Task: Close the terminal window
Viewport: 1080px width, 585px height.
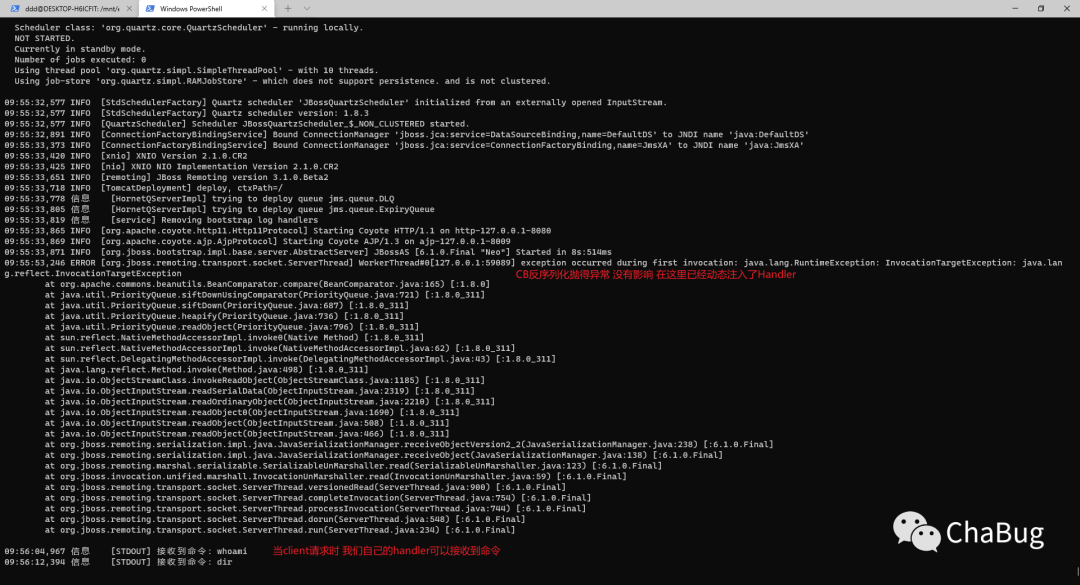Action: (1066, 8)
